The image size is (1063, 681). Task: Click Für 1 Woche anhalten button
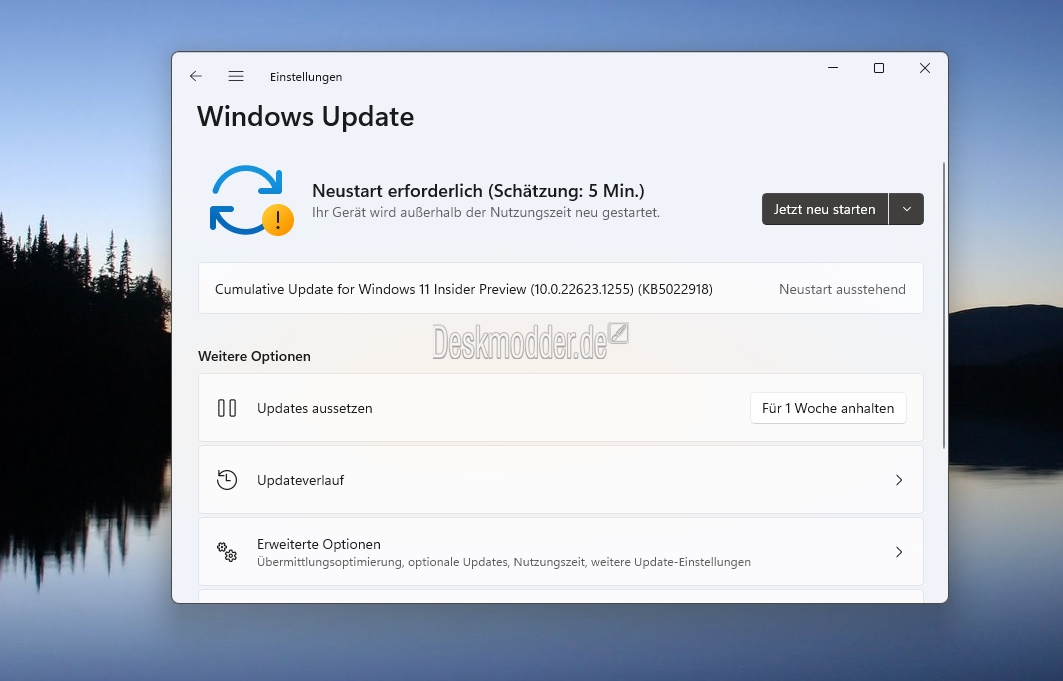[828, 408]
